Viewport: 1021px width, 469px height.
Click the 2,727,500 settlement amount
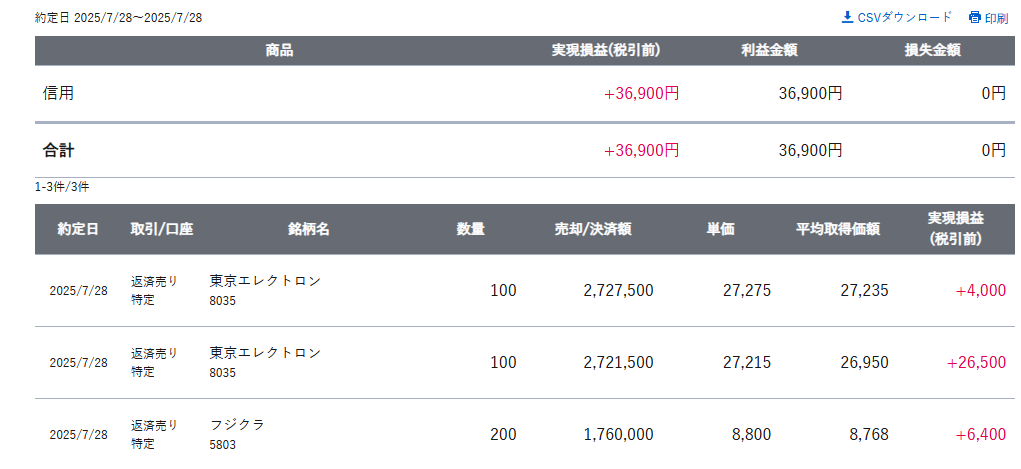[619, 291]
